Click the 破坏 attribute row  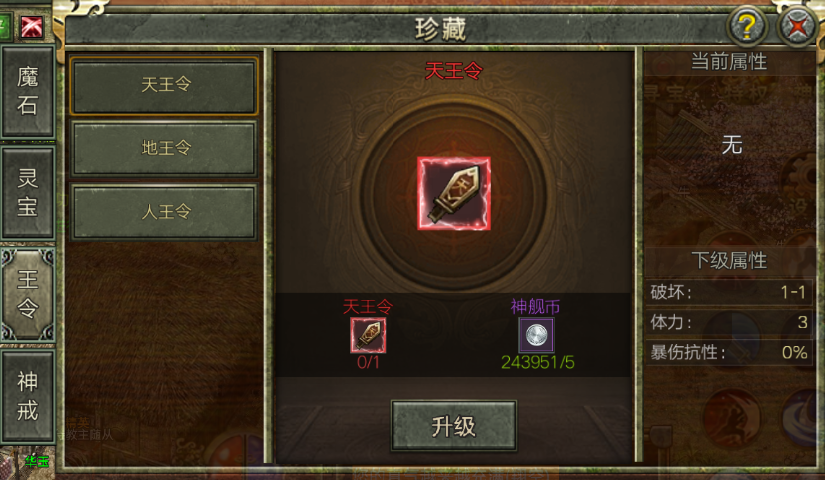pos(729,292)
